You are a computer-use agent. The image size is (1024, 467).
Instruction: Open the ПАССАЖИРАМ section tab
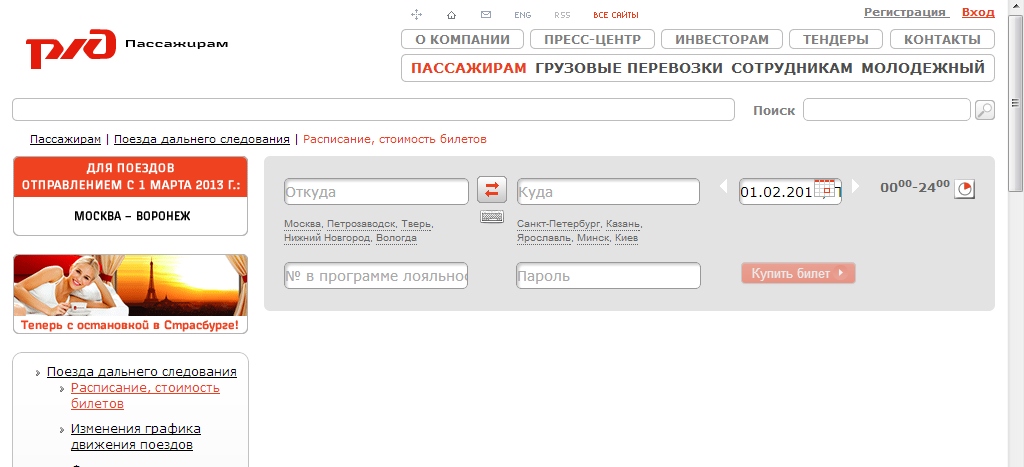click(468, 69)
